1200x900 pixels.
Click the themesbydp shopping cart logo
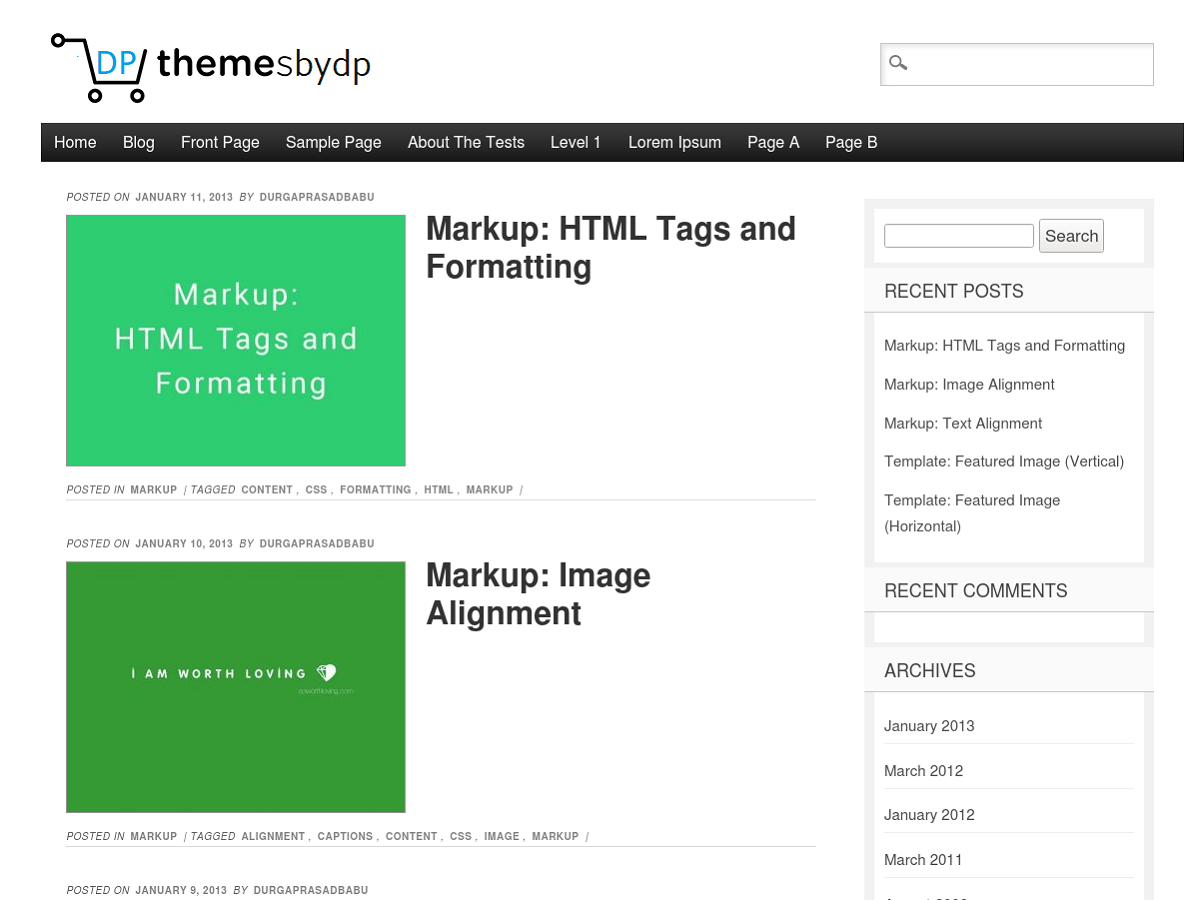[210, 66]
